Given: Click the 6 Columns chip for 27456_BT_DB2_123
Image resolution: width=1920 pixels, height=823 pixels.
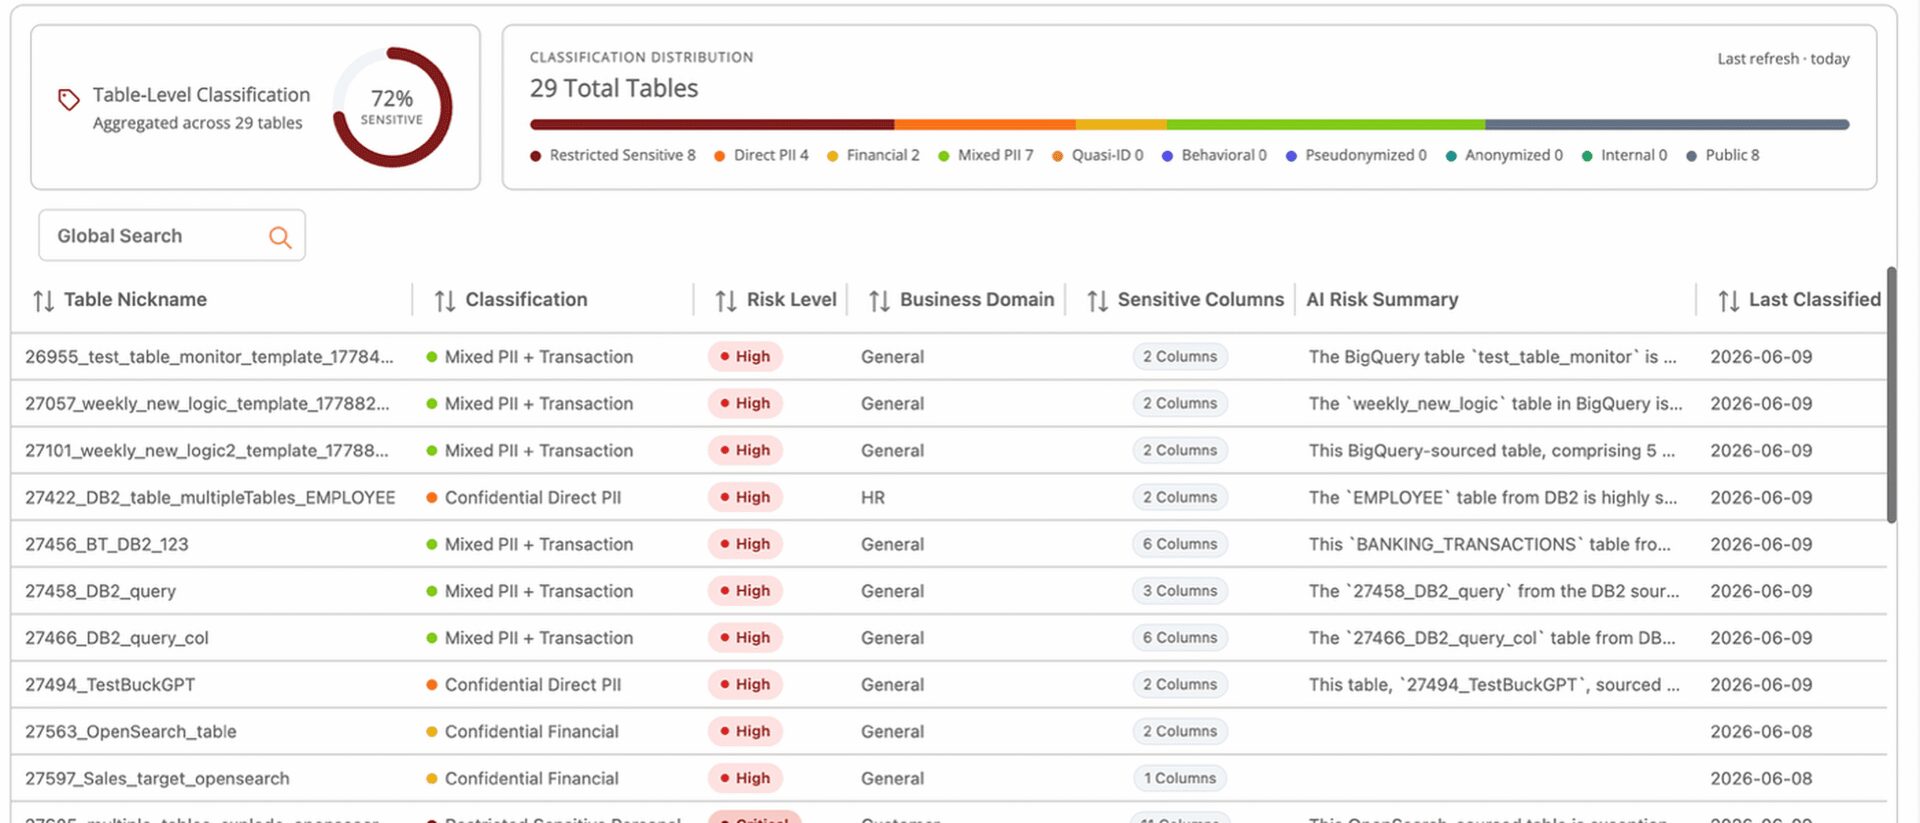Looking at the screenshot, I should pos(1180,544).
